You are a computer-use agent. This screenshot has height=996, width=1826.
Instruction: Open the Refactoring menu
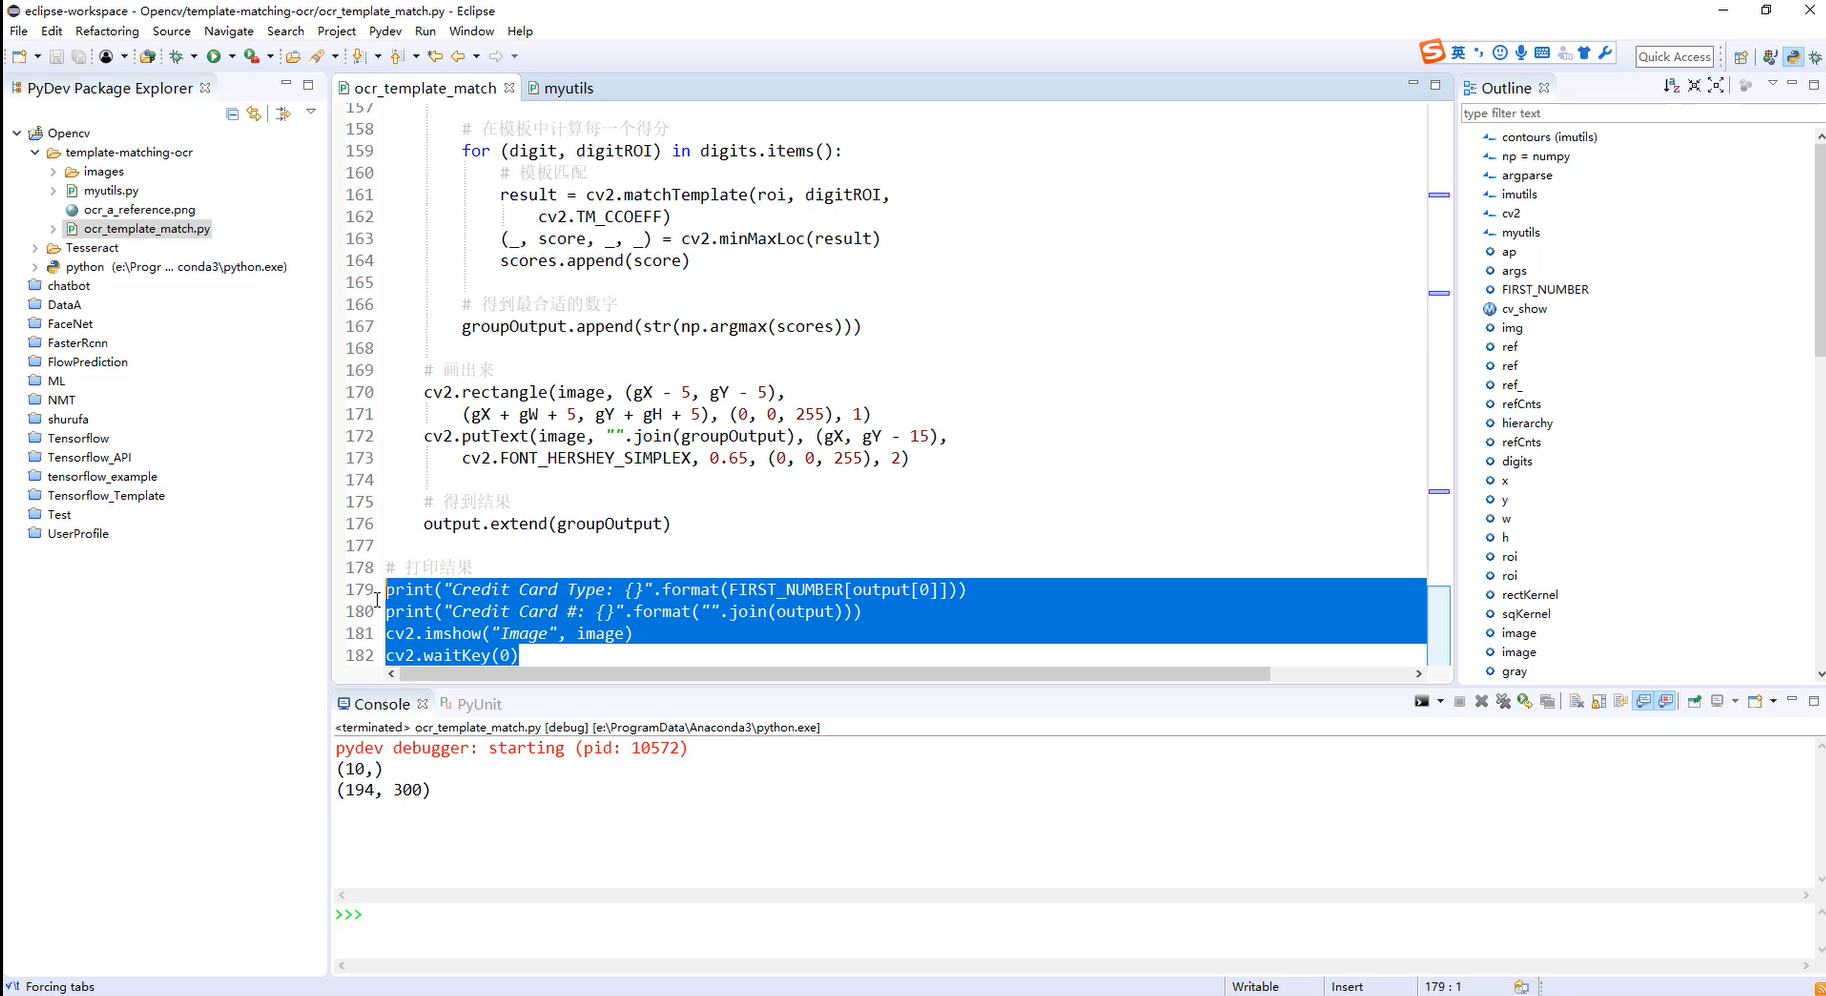click(107, 31)
